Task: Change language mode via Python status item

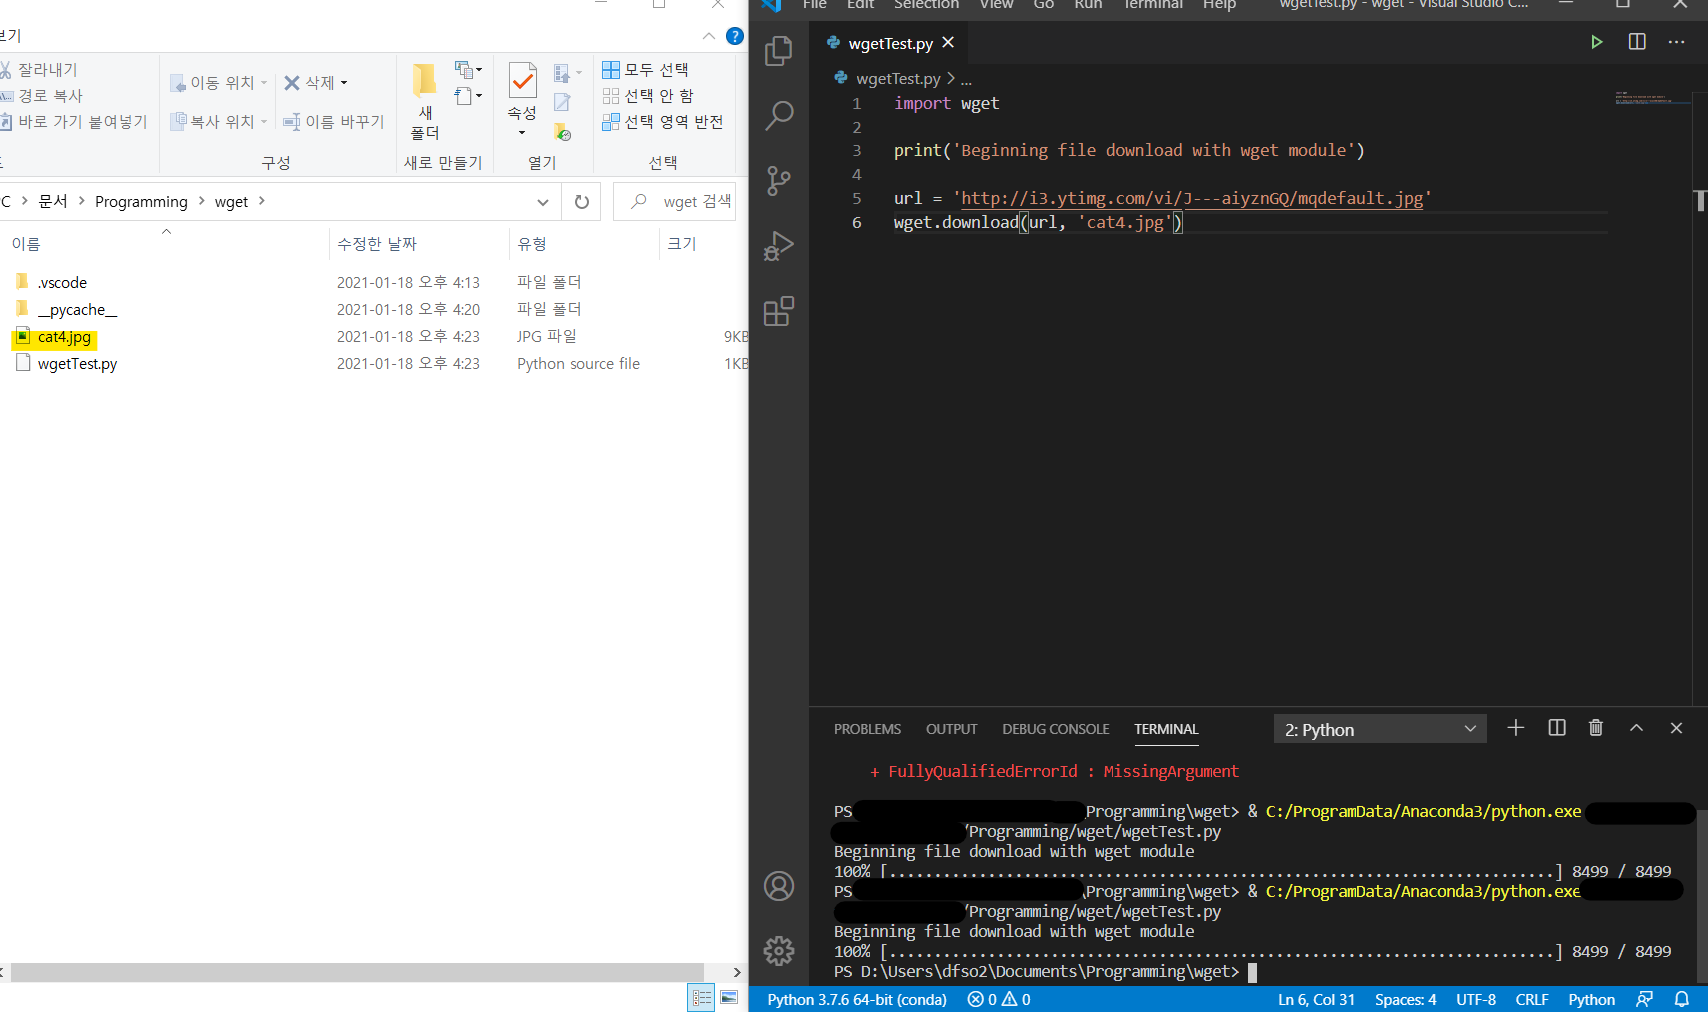Action: tap(1591, 999)
